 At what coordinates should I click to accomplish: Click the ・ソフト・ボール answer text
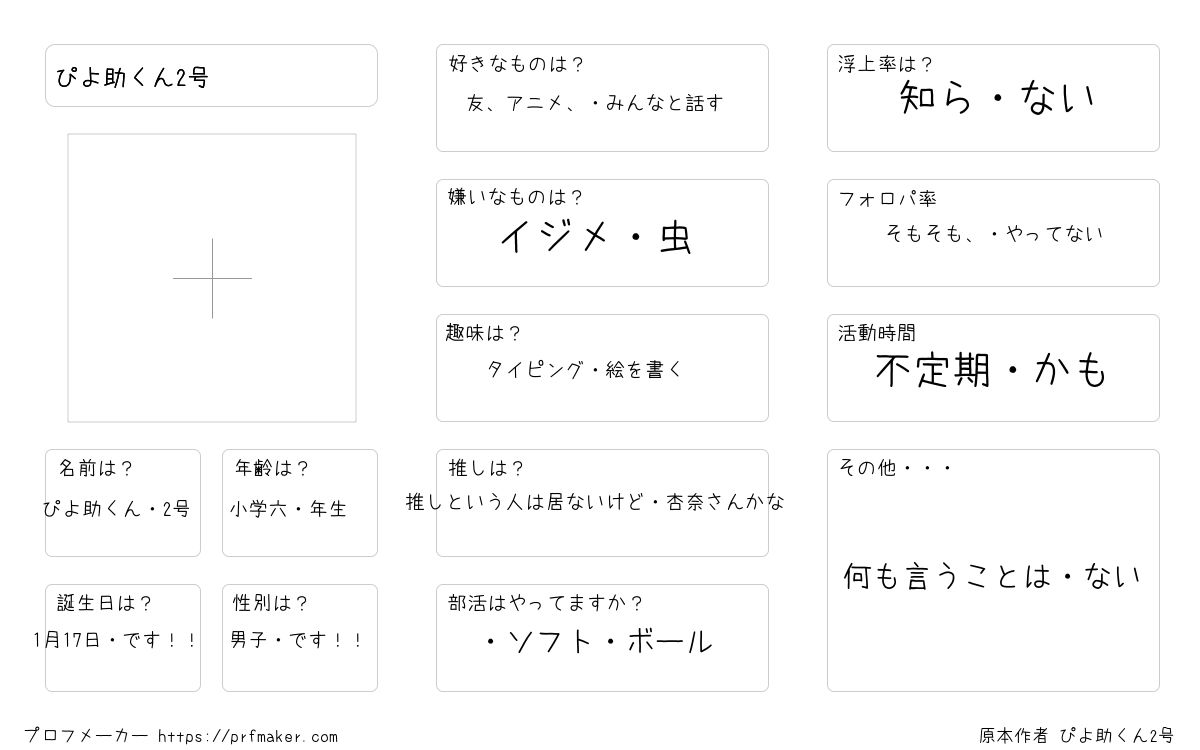[x=597, y=641]
